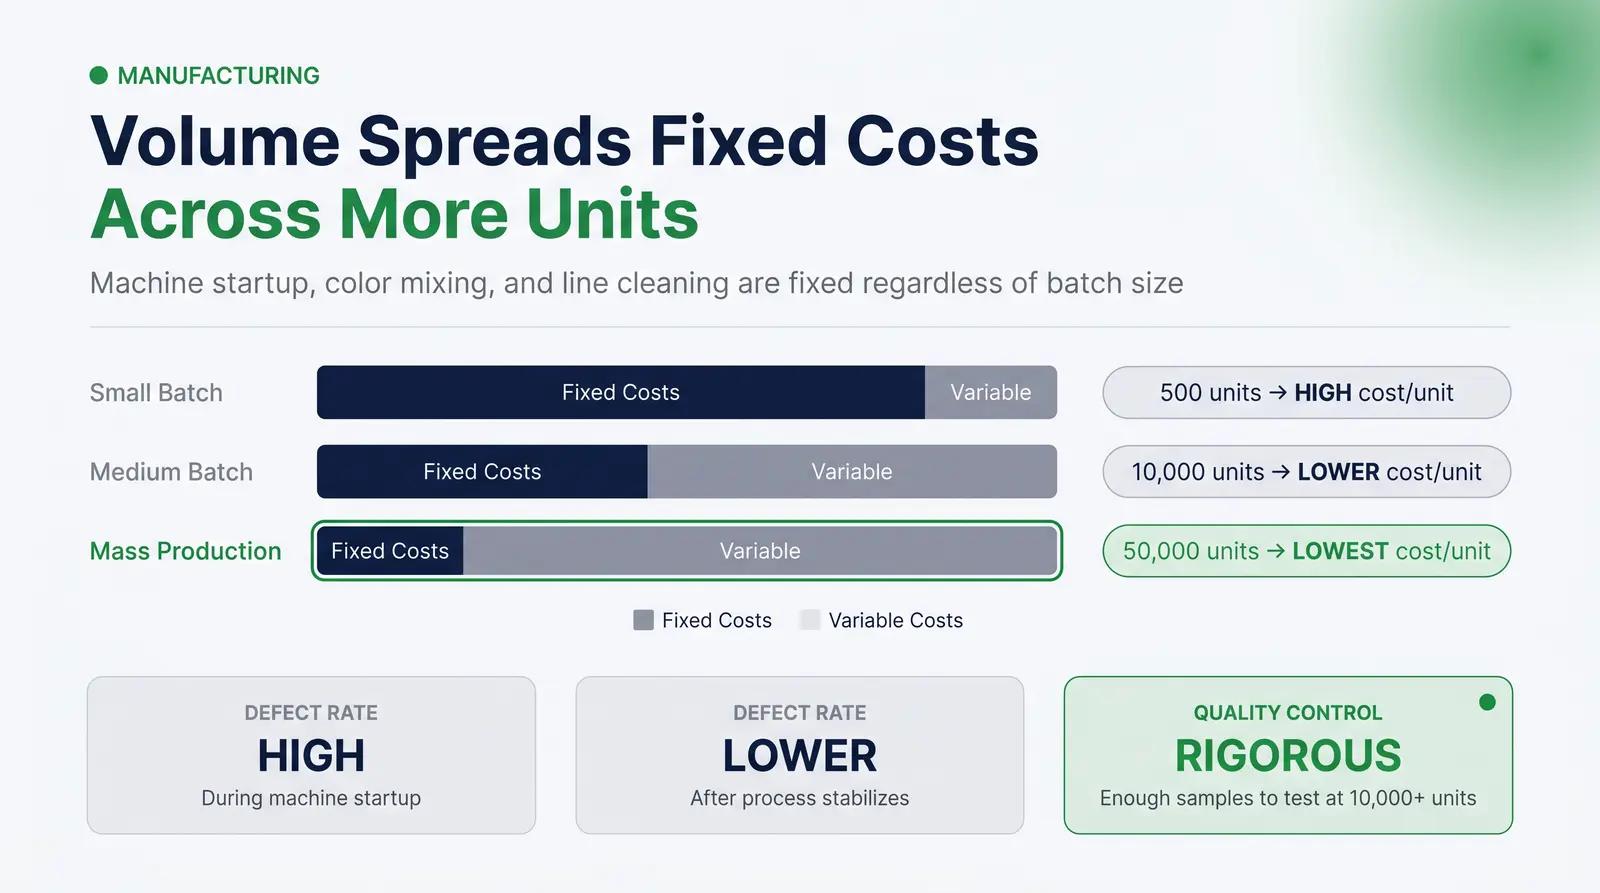
Task: Click the Medium Batch Fixed Costs bar
Action: [x=482, y=472]
